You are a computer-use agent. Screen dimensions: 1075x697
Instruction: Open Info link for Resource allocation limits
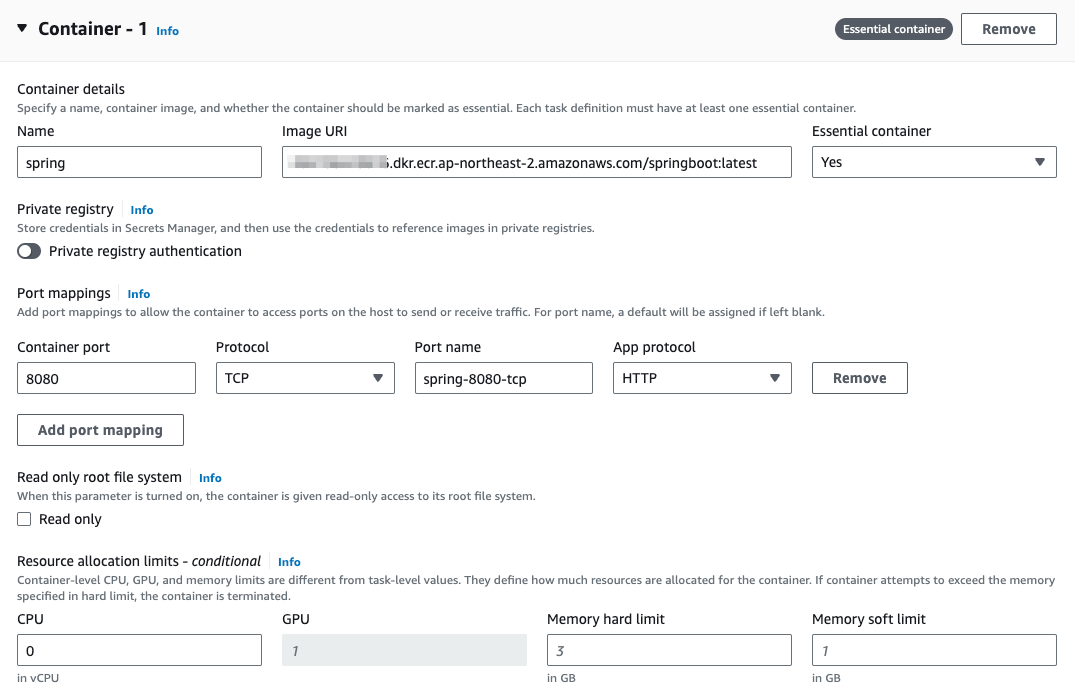(289, 562)
